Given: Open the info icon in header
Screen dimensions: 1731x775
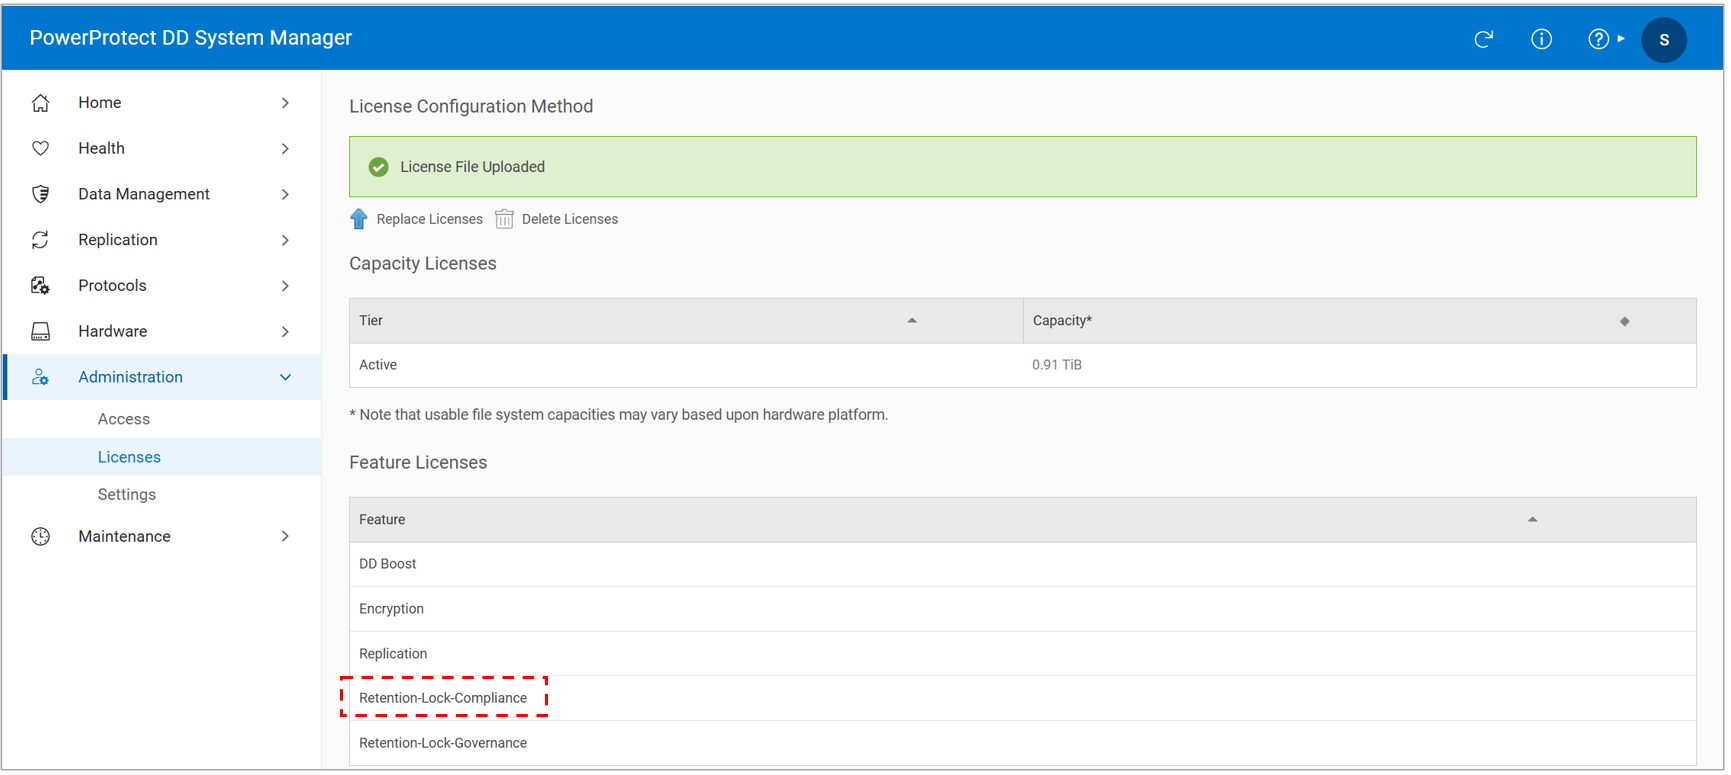Looking at the screenshot, I should [1542, 39].
